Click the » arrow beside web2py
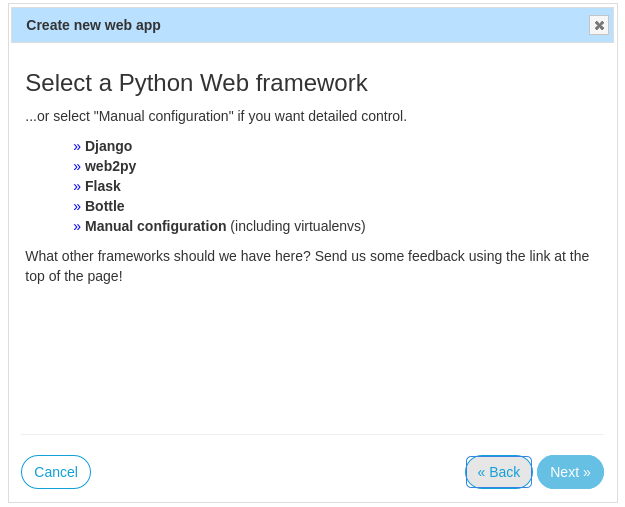Viewport: 625px width, 507px height. point(77,166)
